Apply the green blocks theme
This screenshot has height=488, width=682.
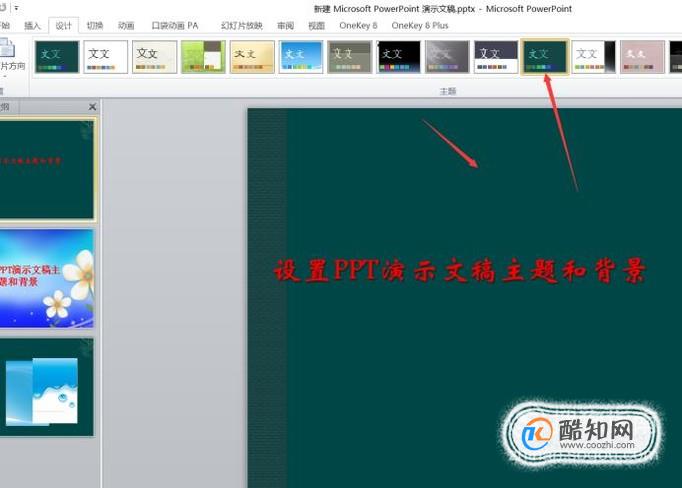tap(204, 57)
